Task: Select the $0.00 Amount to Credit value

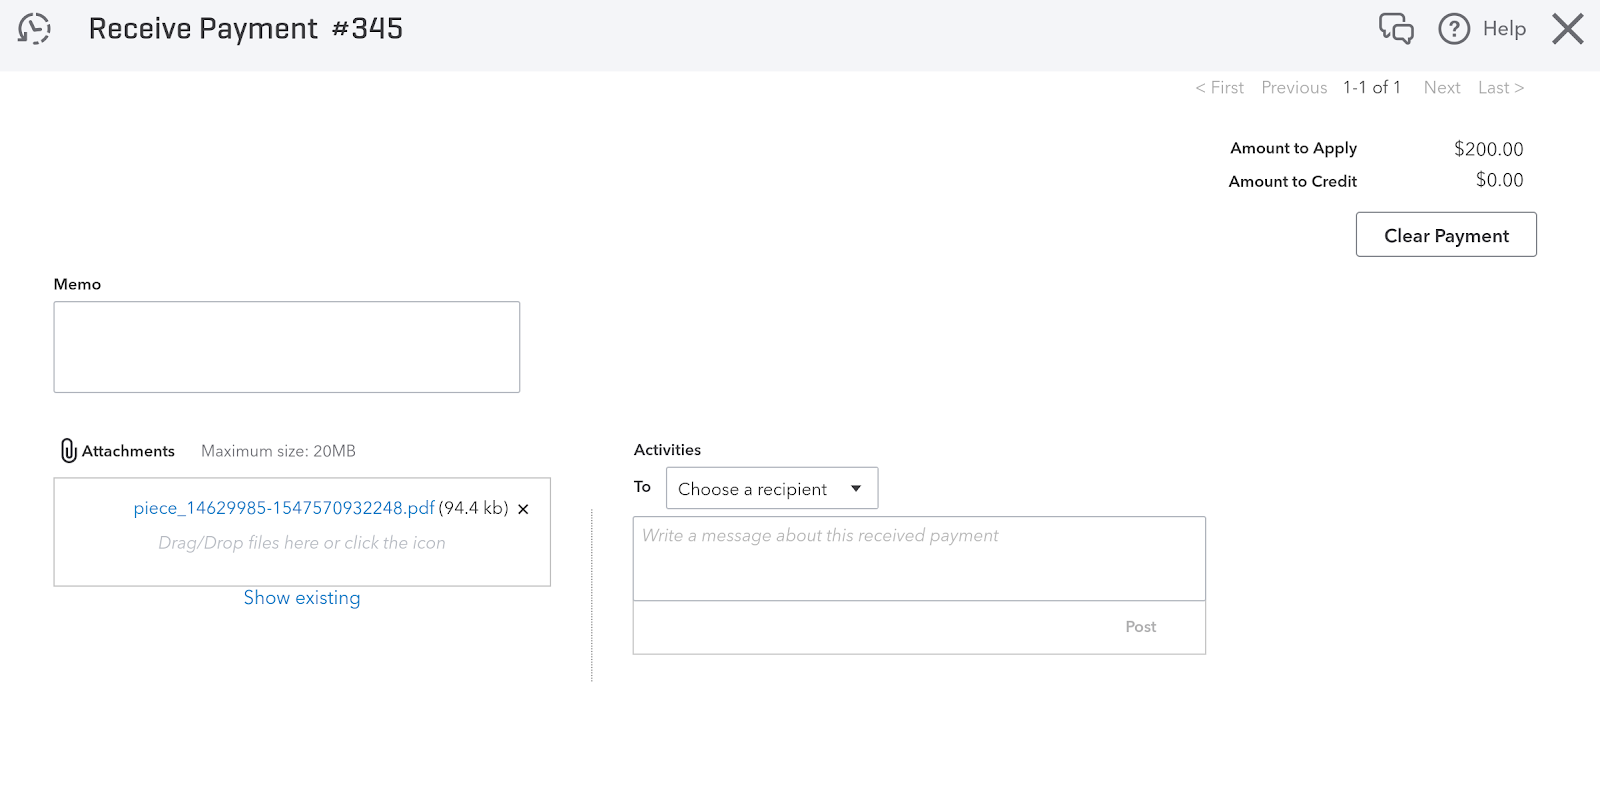Action: point(1499,180)
